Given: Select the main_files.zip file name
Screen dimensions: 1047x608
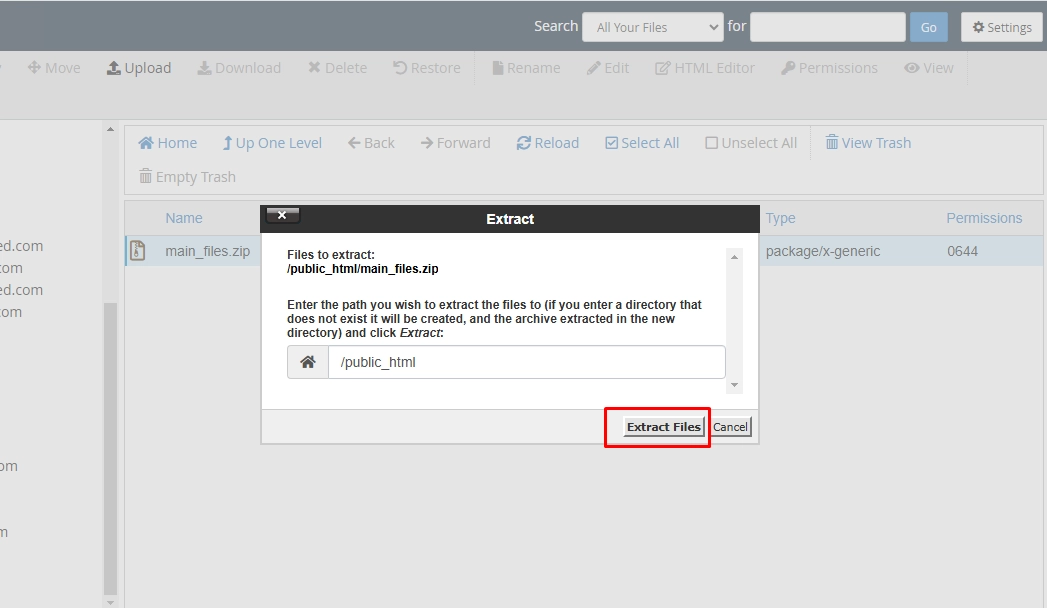Looking at the screenshot, I should [x=208, y=251].
